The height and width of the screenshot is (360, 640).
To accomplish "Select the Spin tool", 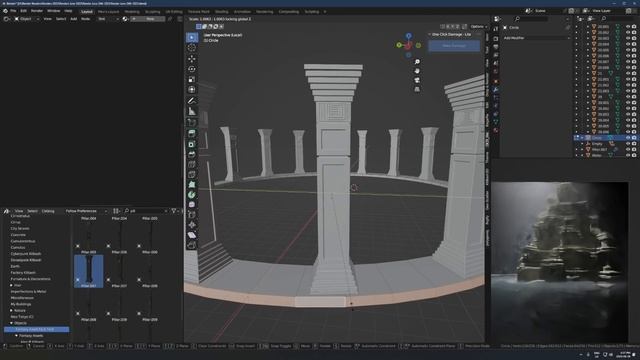I will pos(192,195).
